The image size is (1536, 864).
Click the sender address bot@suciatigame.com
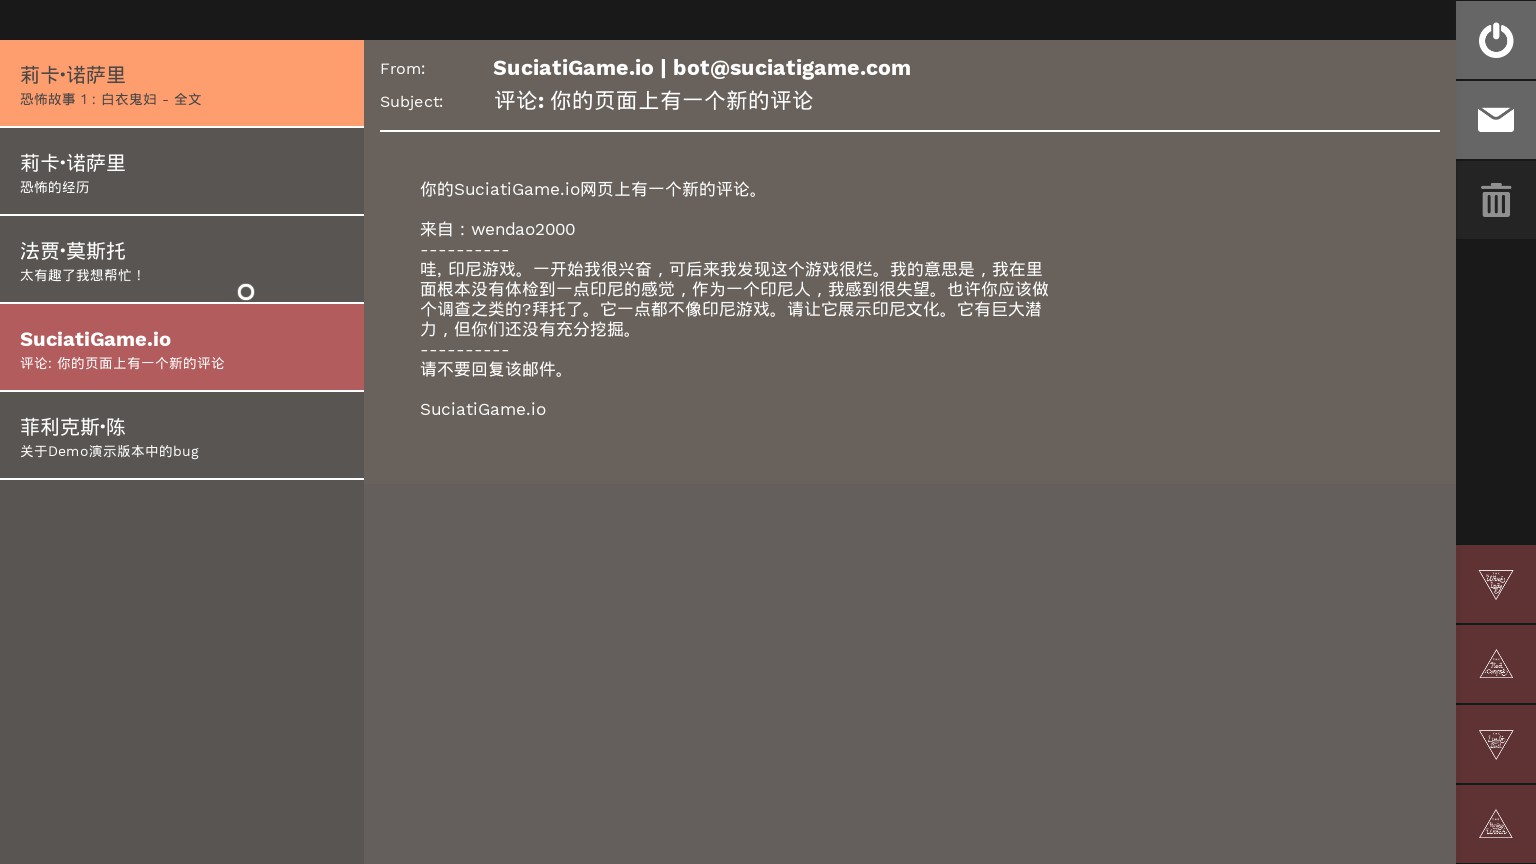tap(792, 68)
